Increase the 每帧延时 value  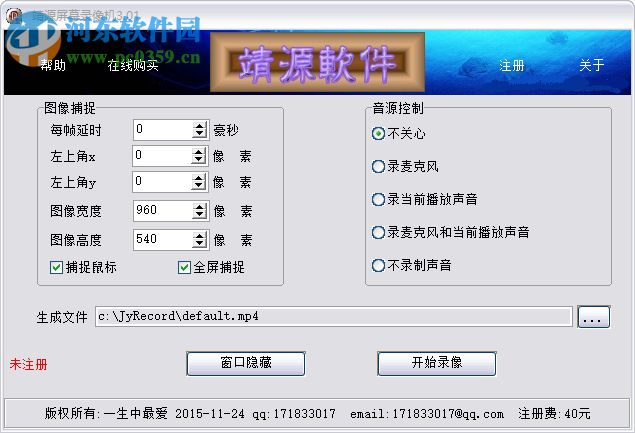(199, 126)
